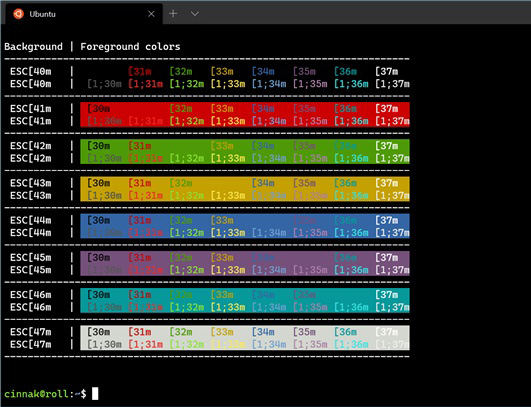Select the Ubuntu terminal tab
Viewport: 531px width, 407px height.
(83, 14)
